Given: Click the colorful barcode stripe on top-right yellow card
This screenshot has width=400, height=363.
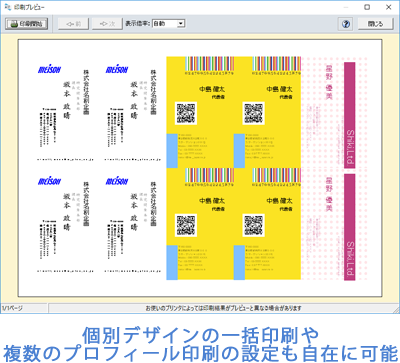Looking at the screenshot, I should [277, 63].
